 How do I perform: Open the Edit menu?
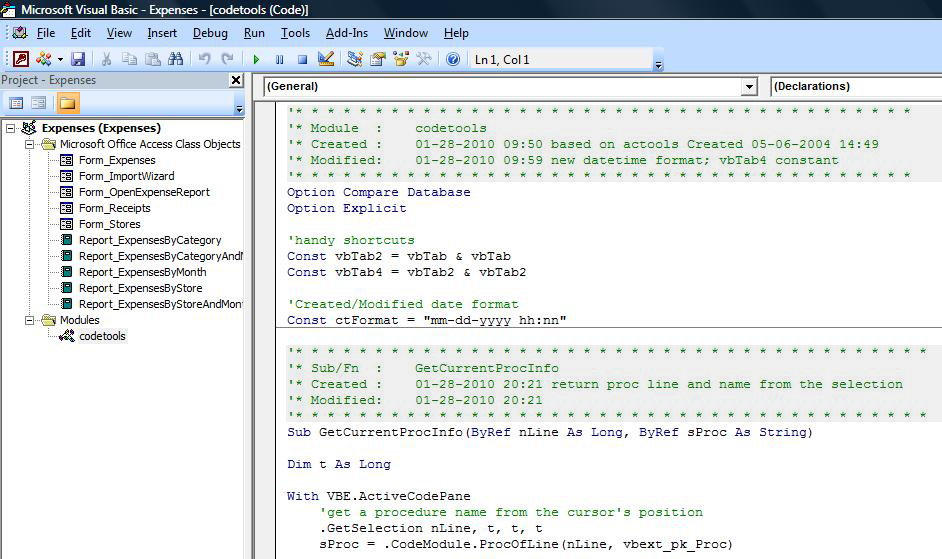click(x=81, y=33)
